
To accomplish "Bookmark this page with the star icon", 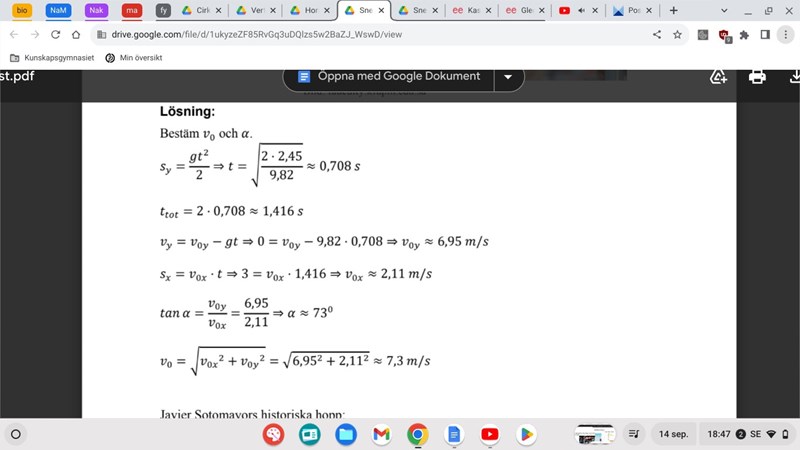I will click(677, 34).
